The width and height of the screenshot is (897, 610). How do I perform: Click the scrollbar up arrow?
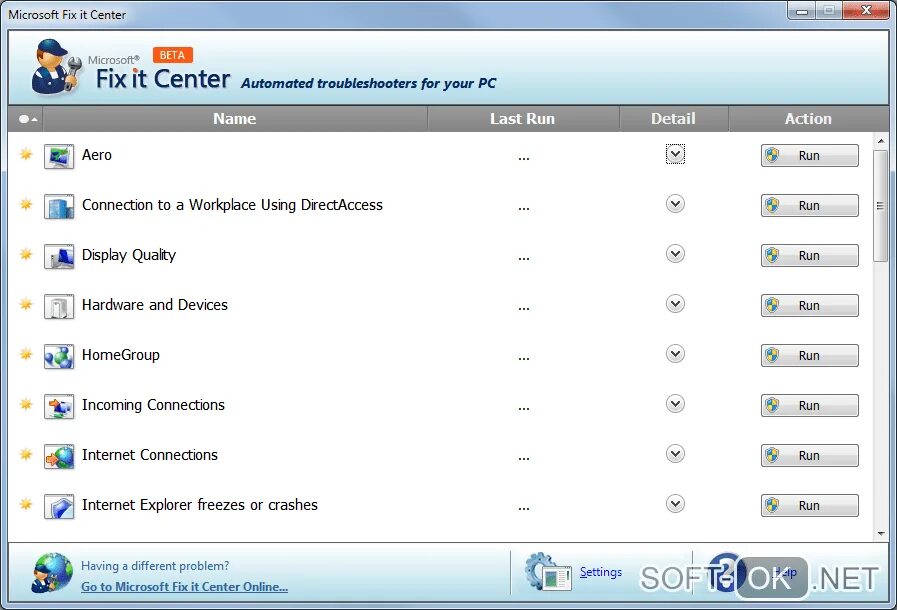pyautogui.click(x=881, y=141)
